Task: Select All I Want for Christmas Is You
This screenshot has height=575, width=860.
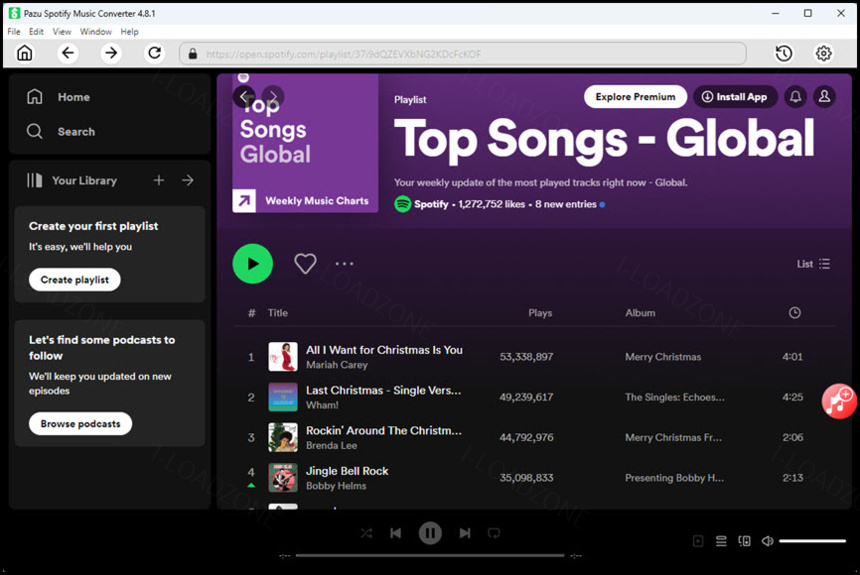Action: click(384, 350)
